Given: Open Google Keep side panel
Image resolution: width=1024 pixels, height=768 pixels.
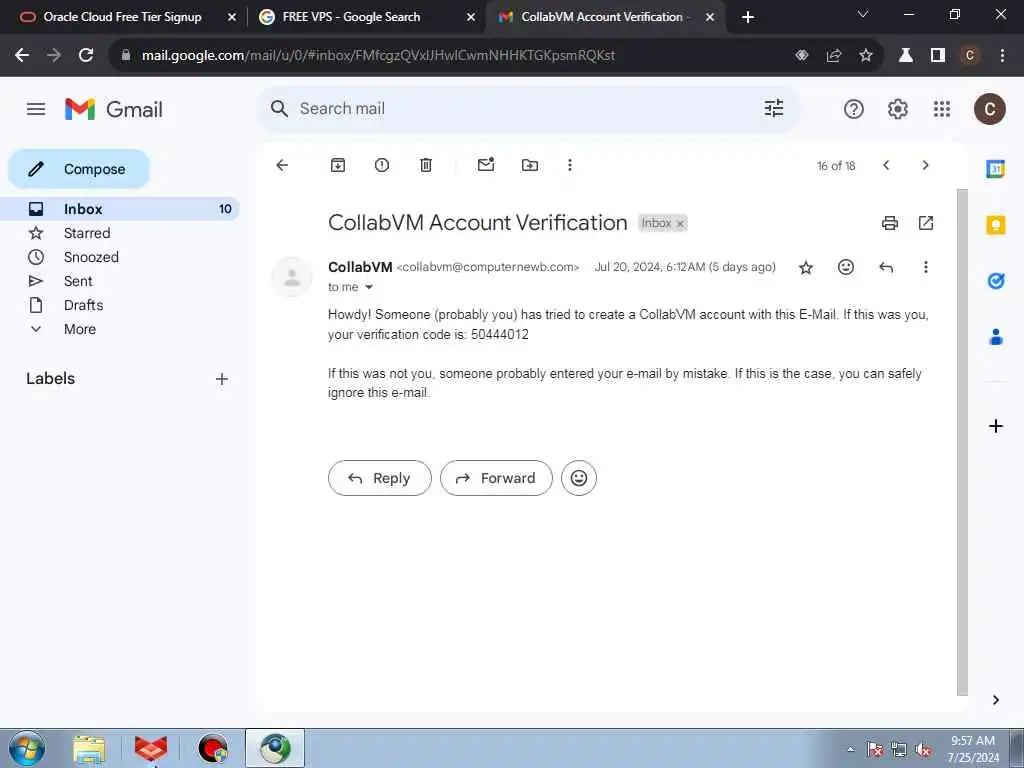Looking at the screenshot, I should coord(995,225).
